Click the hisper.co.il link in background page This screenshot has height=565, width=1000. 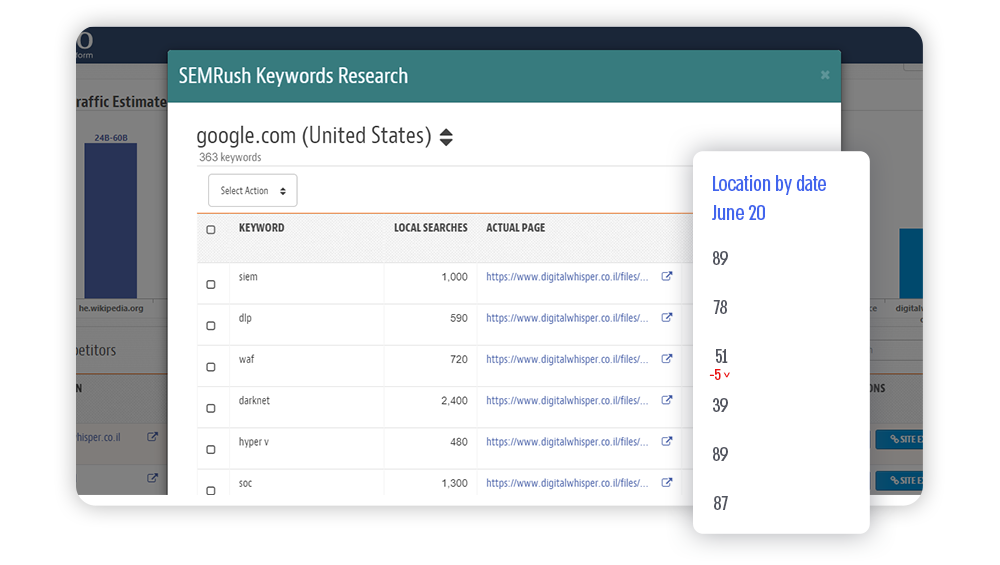point(98,437)
